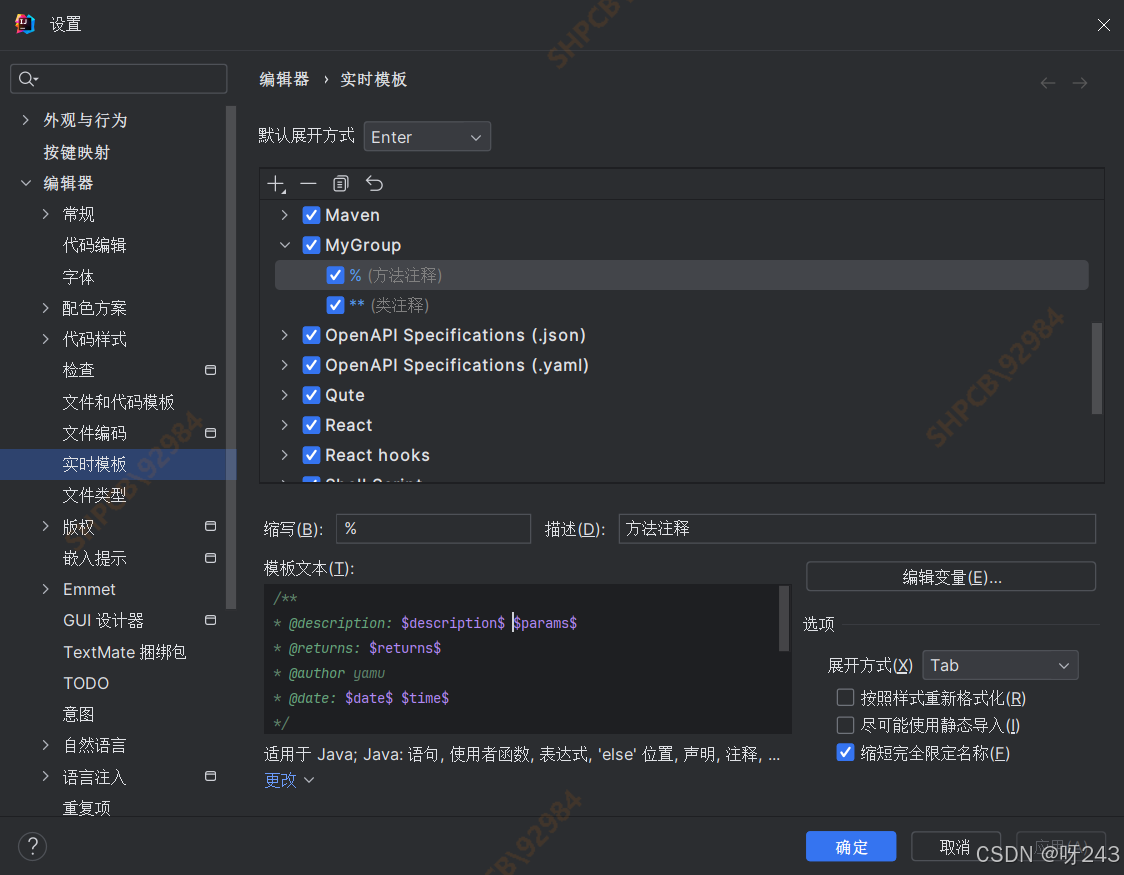Add a new live template
Screen dimensions: 1124x875
point(276,184)
